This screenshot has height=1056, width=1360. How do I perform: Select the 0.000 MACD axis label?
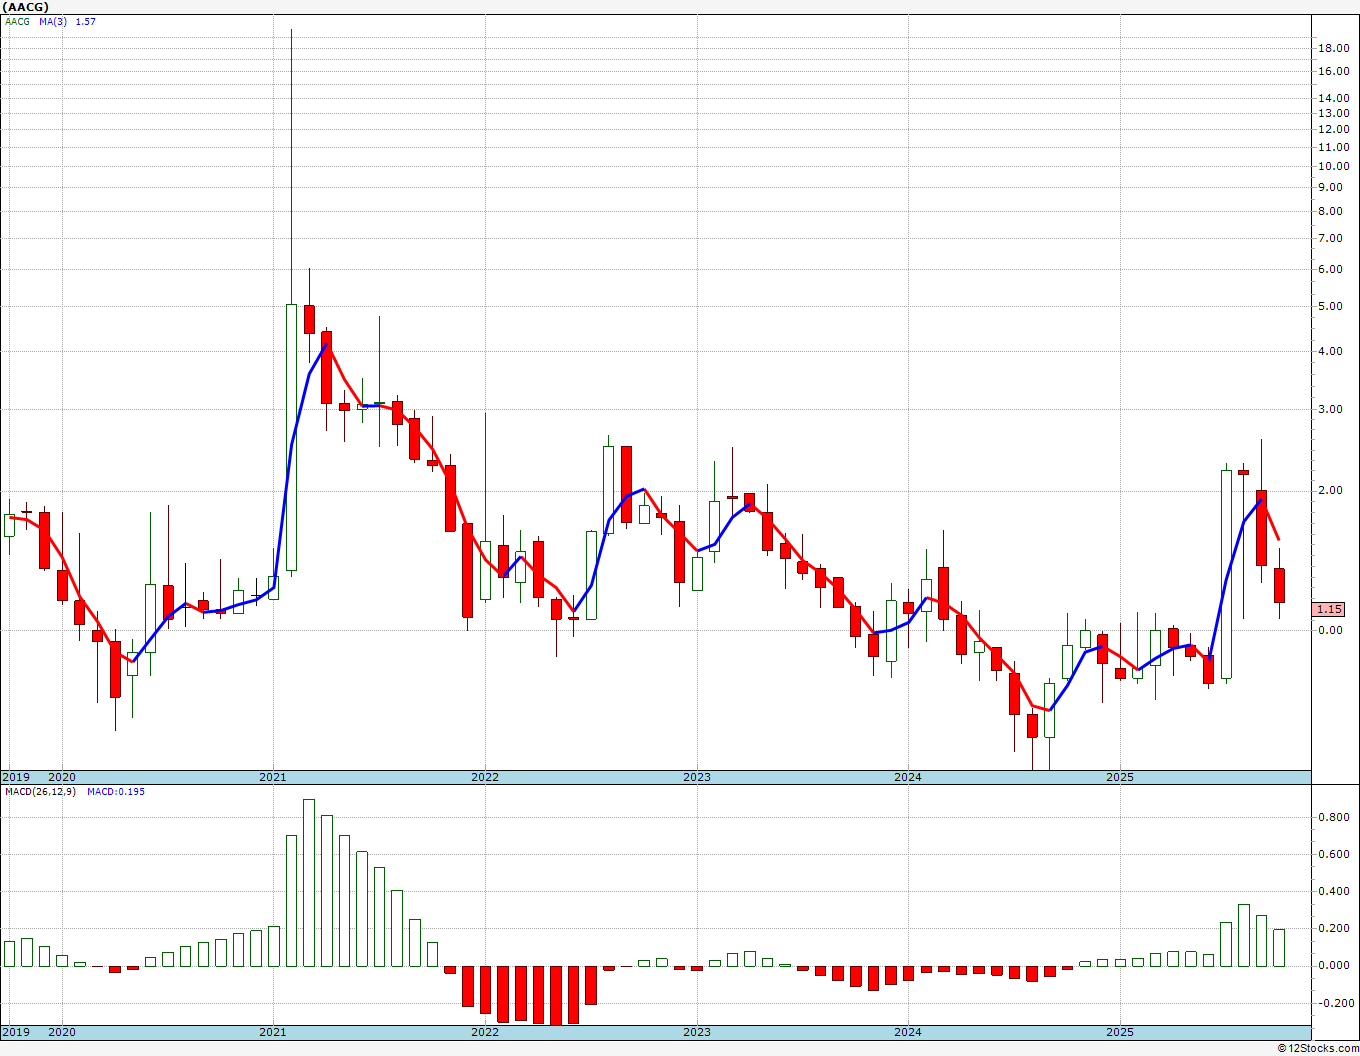[1332, 965]
